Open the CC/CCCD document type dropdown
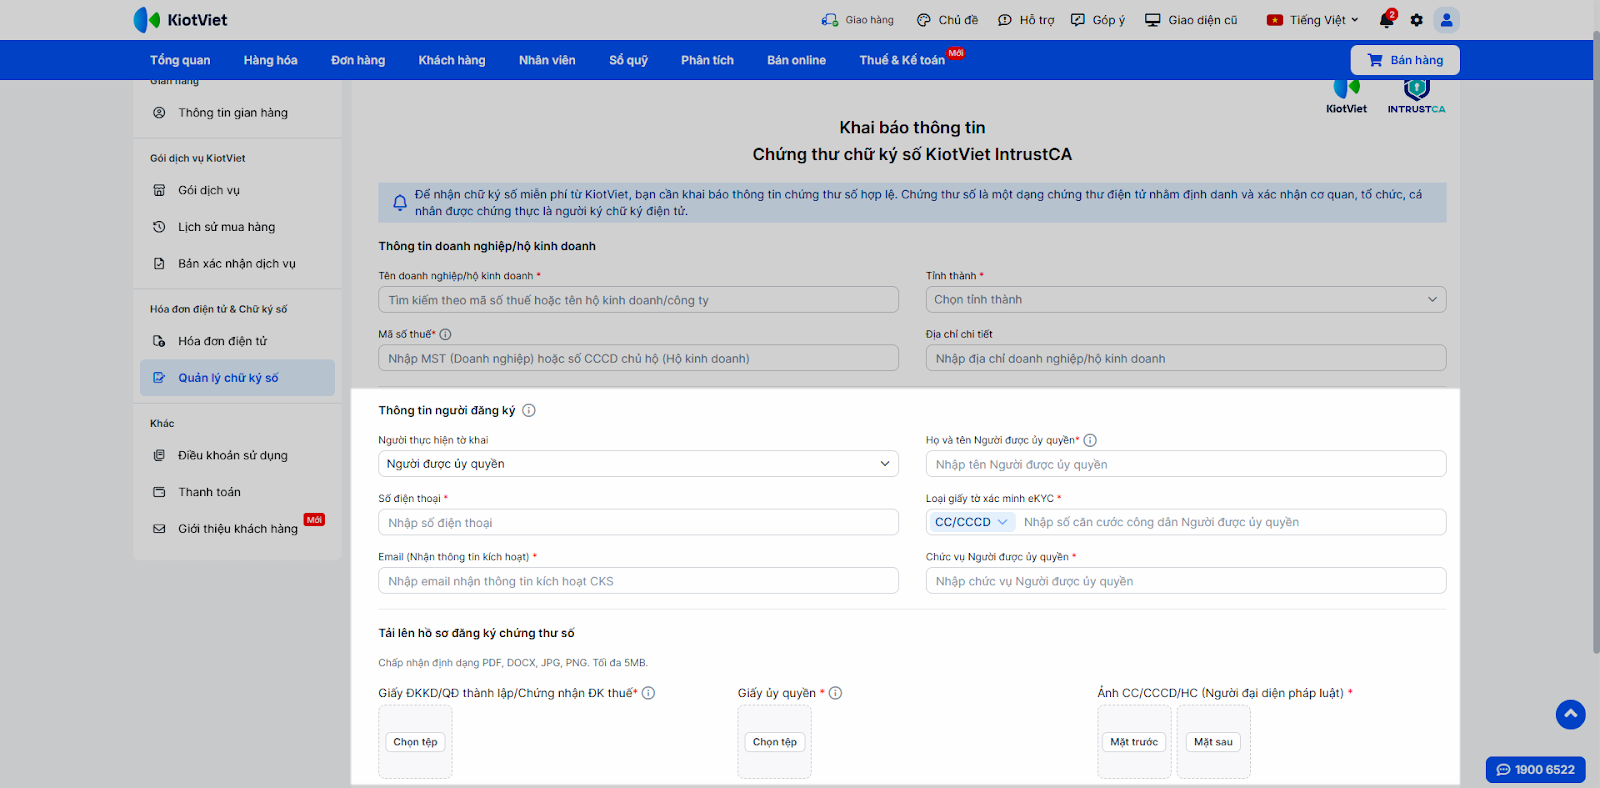The height and width of the screenshot is (788, 1600). click(x=971, y=522)
